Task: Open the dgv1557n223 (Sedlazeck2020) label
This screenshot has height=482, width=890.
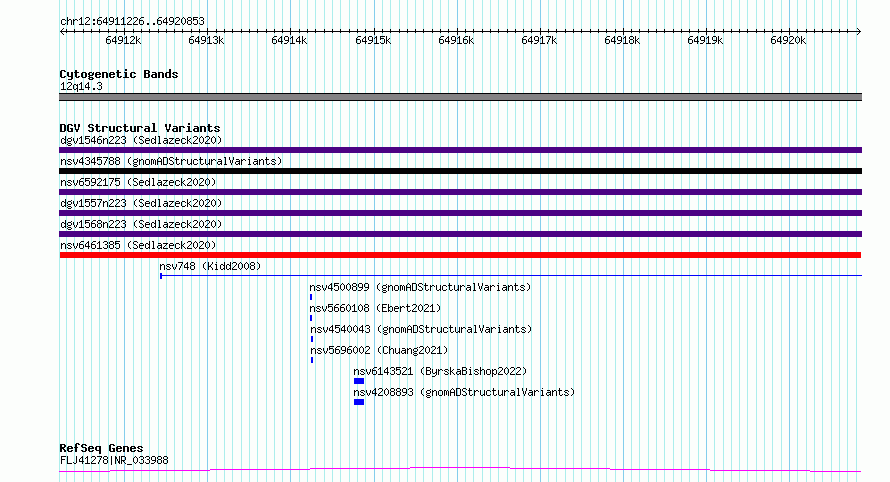Action: (141, 203)
